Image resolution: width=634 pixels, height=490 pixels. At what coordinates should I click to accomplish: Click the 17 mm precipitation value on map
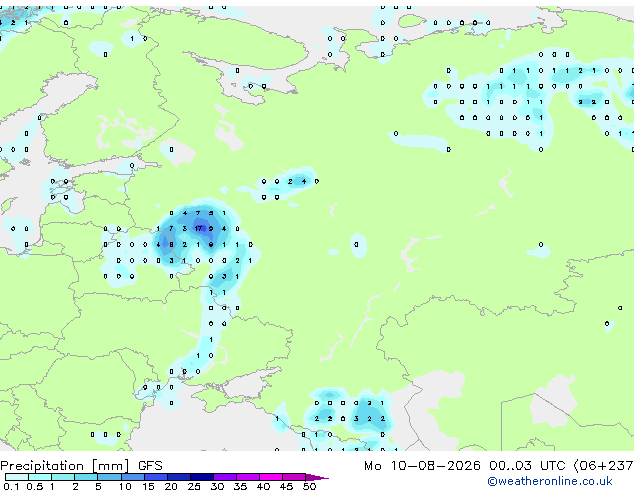198,229
